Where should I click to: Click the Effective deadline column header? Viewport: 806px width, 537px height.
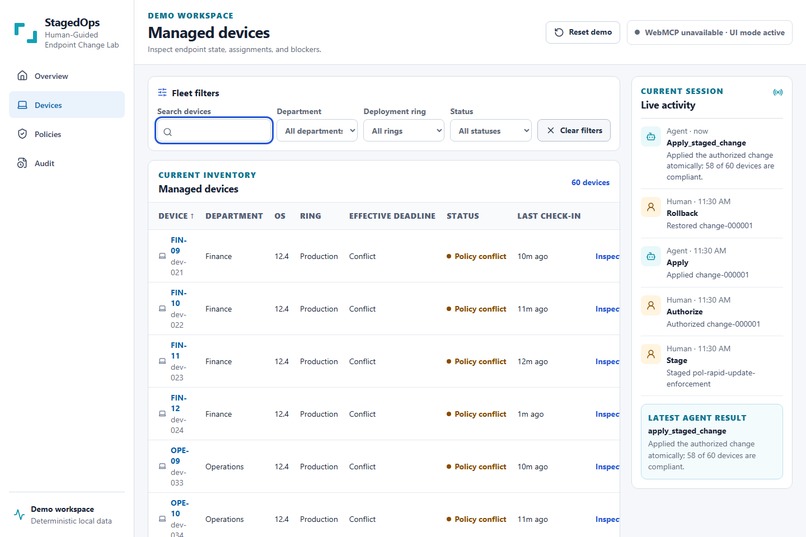pyautogui.click(x=392, y=216)
